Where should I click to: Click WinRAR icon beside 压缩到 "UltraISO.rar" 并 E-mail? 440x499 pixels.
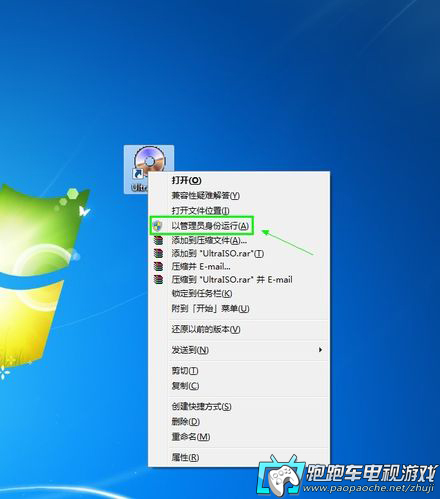[158, 279]
